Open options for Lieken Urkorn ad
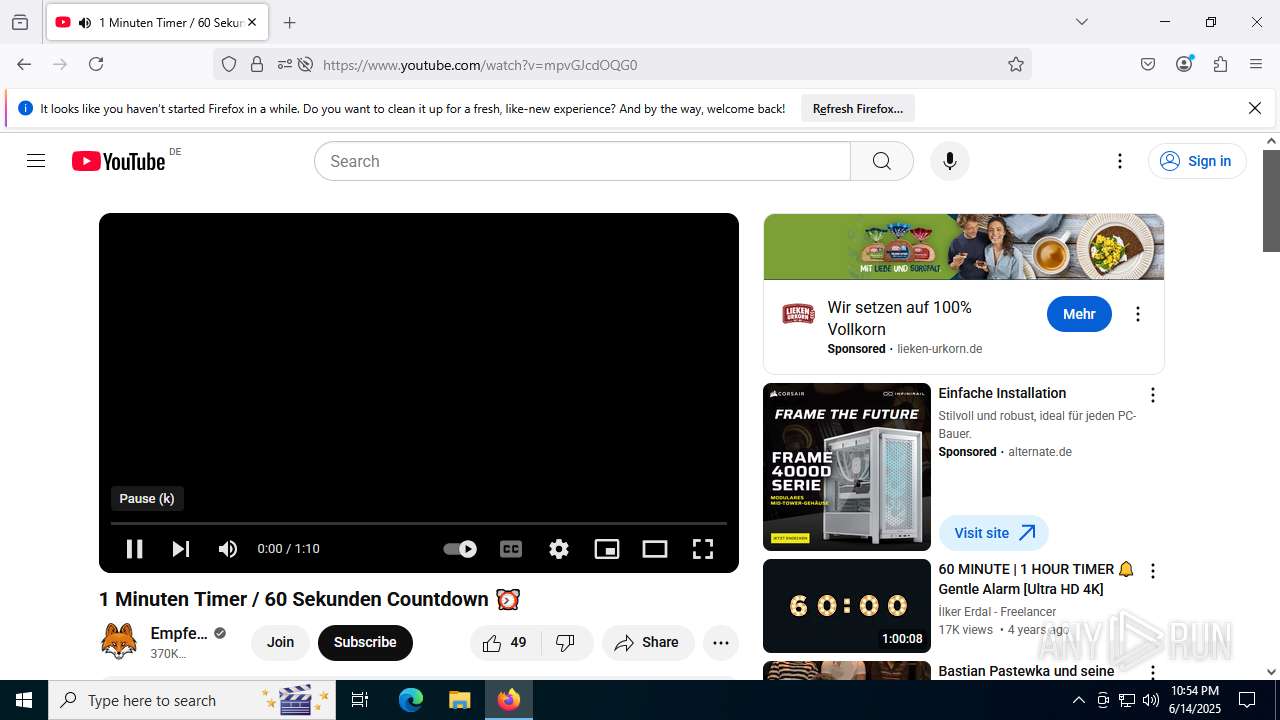 pyautogui.click(x=1137, y=314)
